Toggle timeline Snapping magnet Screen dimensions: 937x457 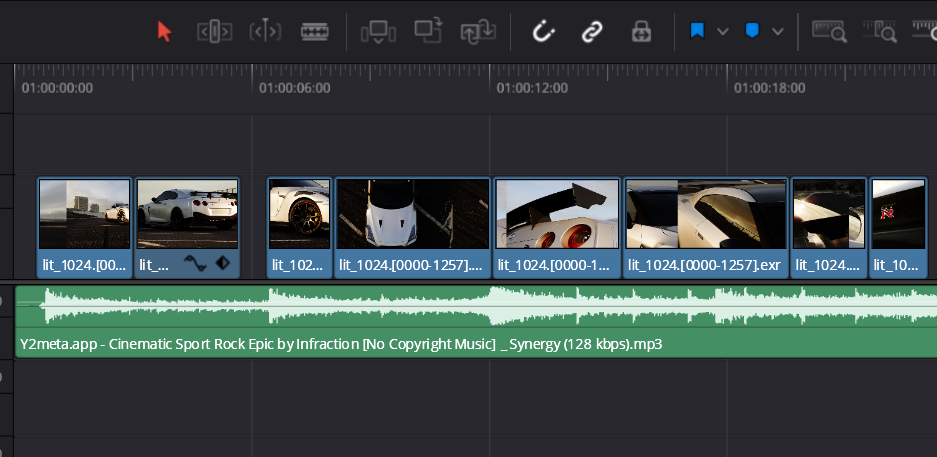click(542, 32)
